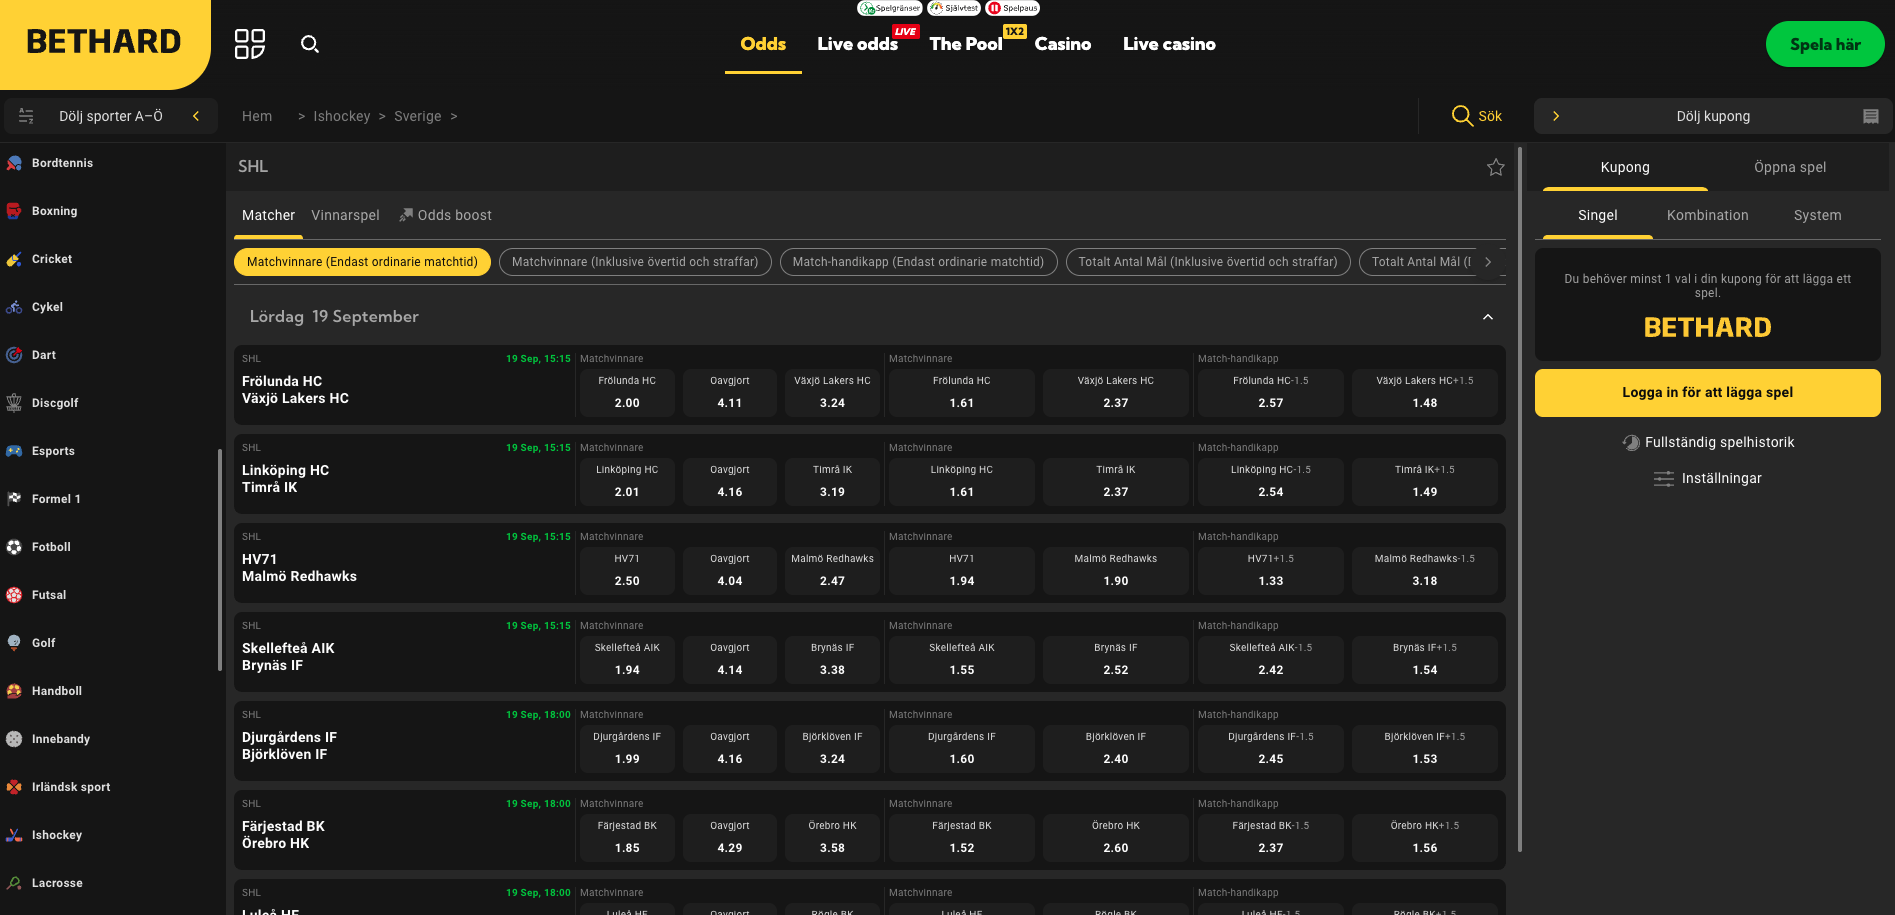1895x915 pixels.
Task: Open the Casino tab
Action: (x=1062, y=44)
